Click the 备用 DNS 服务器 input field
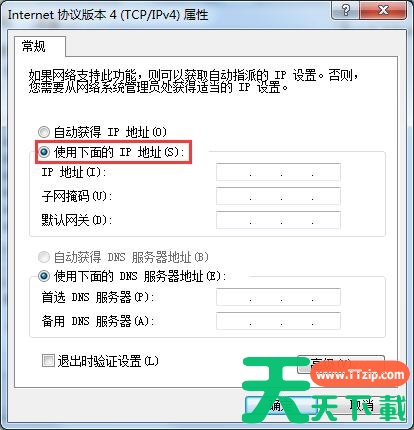Viewport: 414px width, 430px height. [x=278, y=321]
